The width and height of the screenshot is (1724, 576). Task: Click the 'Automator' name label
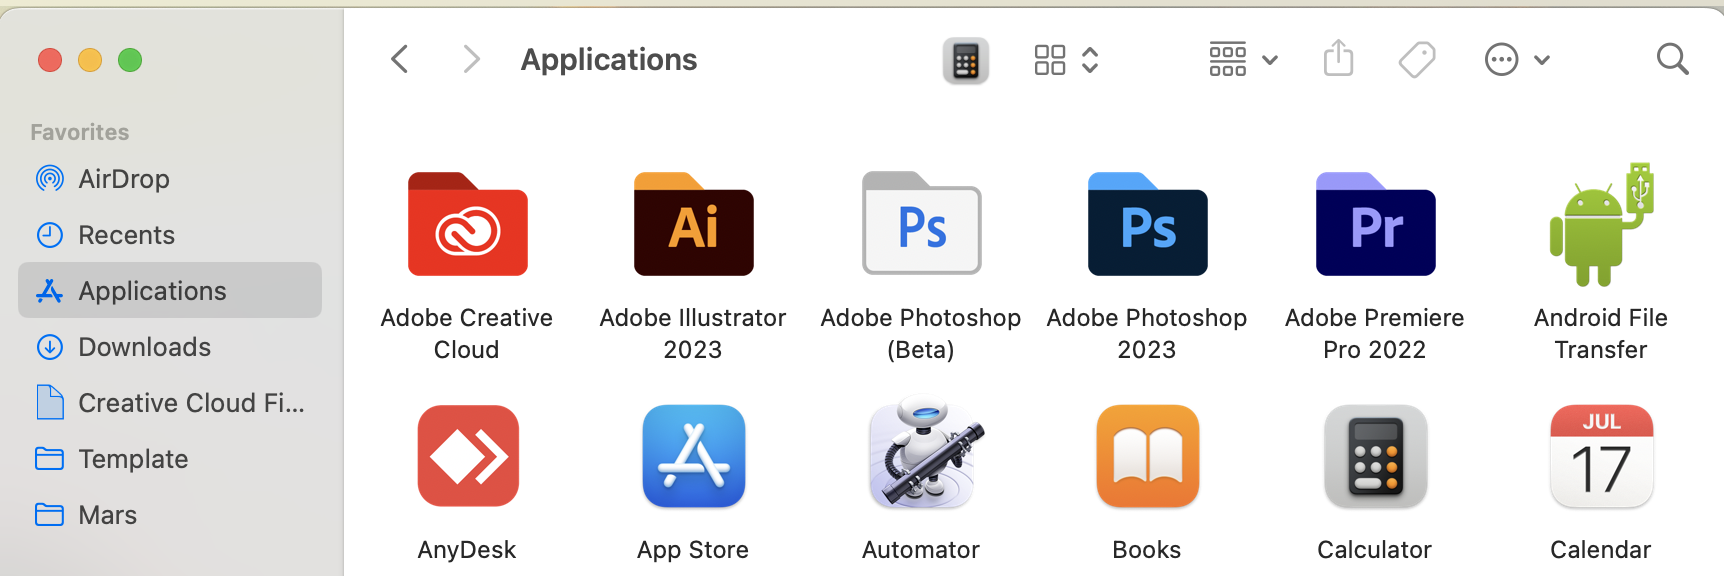tap(921, 550)
